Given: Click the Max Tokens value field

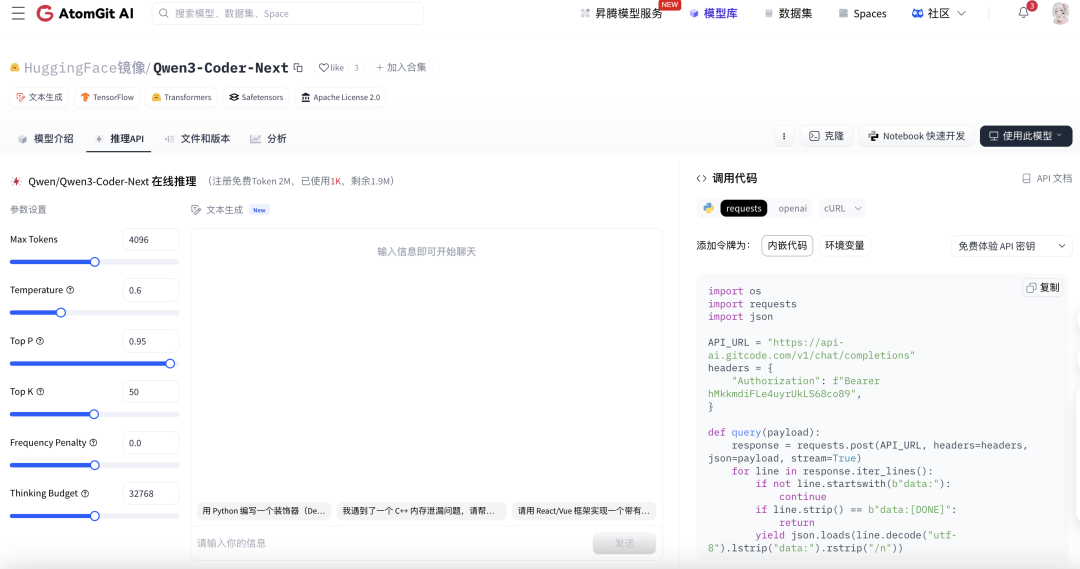Looking at the screenshot, I should pos(151,240).
